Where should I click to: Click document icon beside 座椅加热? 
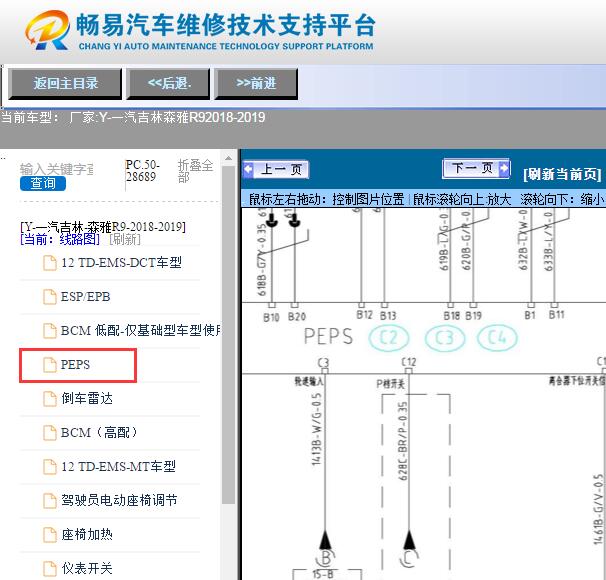(49, 535)
